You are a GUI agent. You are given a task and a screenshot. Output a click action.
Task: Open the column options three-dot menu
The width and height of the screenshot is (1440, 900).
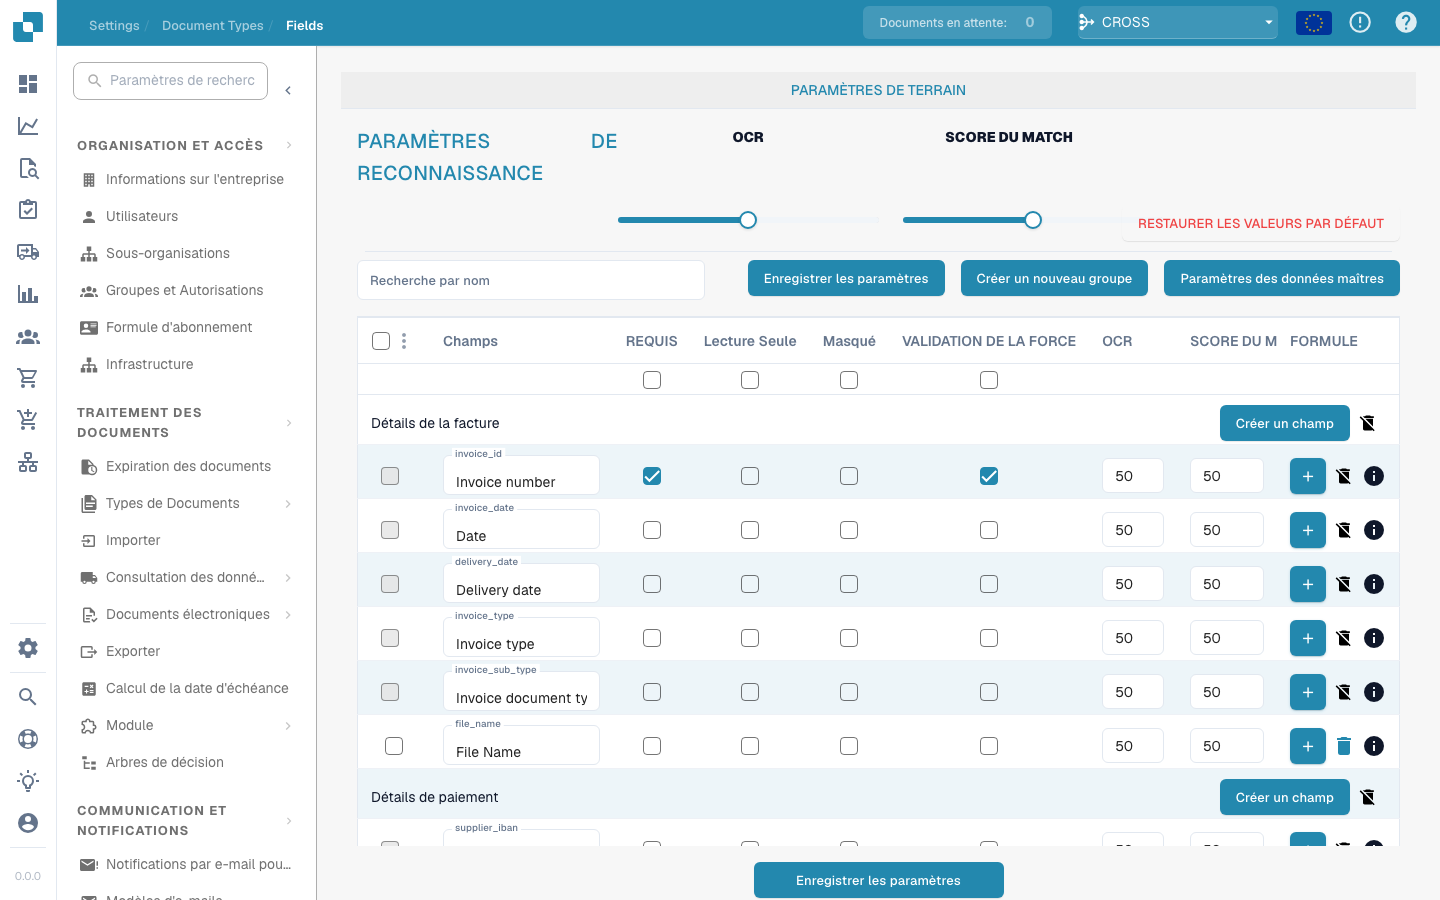point(404,341)
